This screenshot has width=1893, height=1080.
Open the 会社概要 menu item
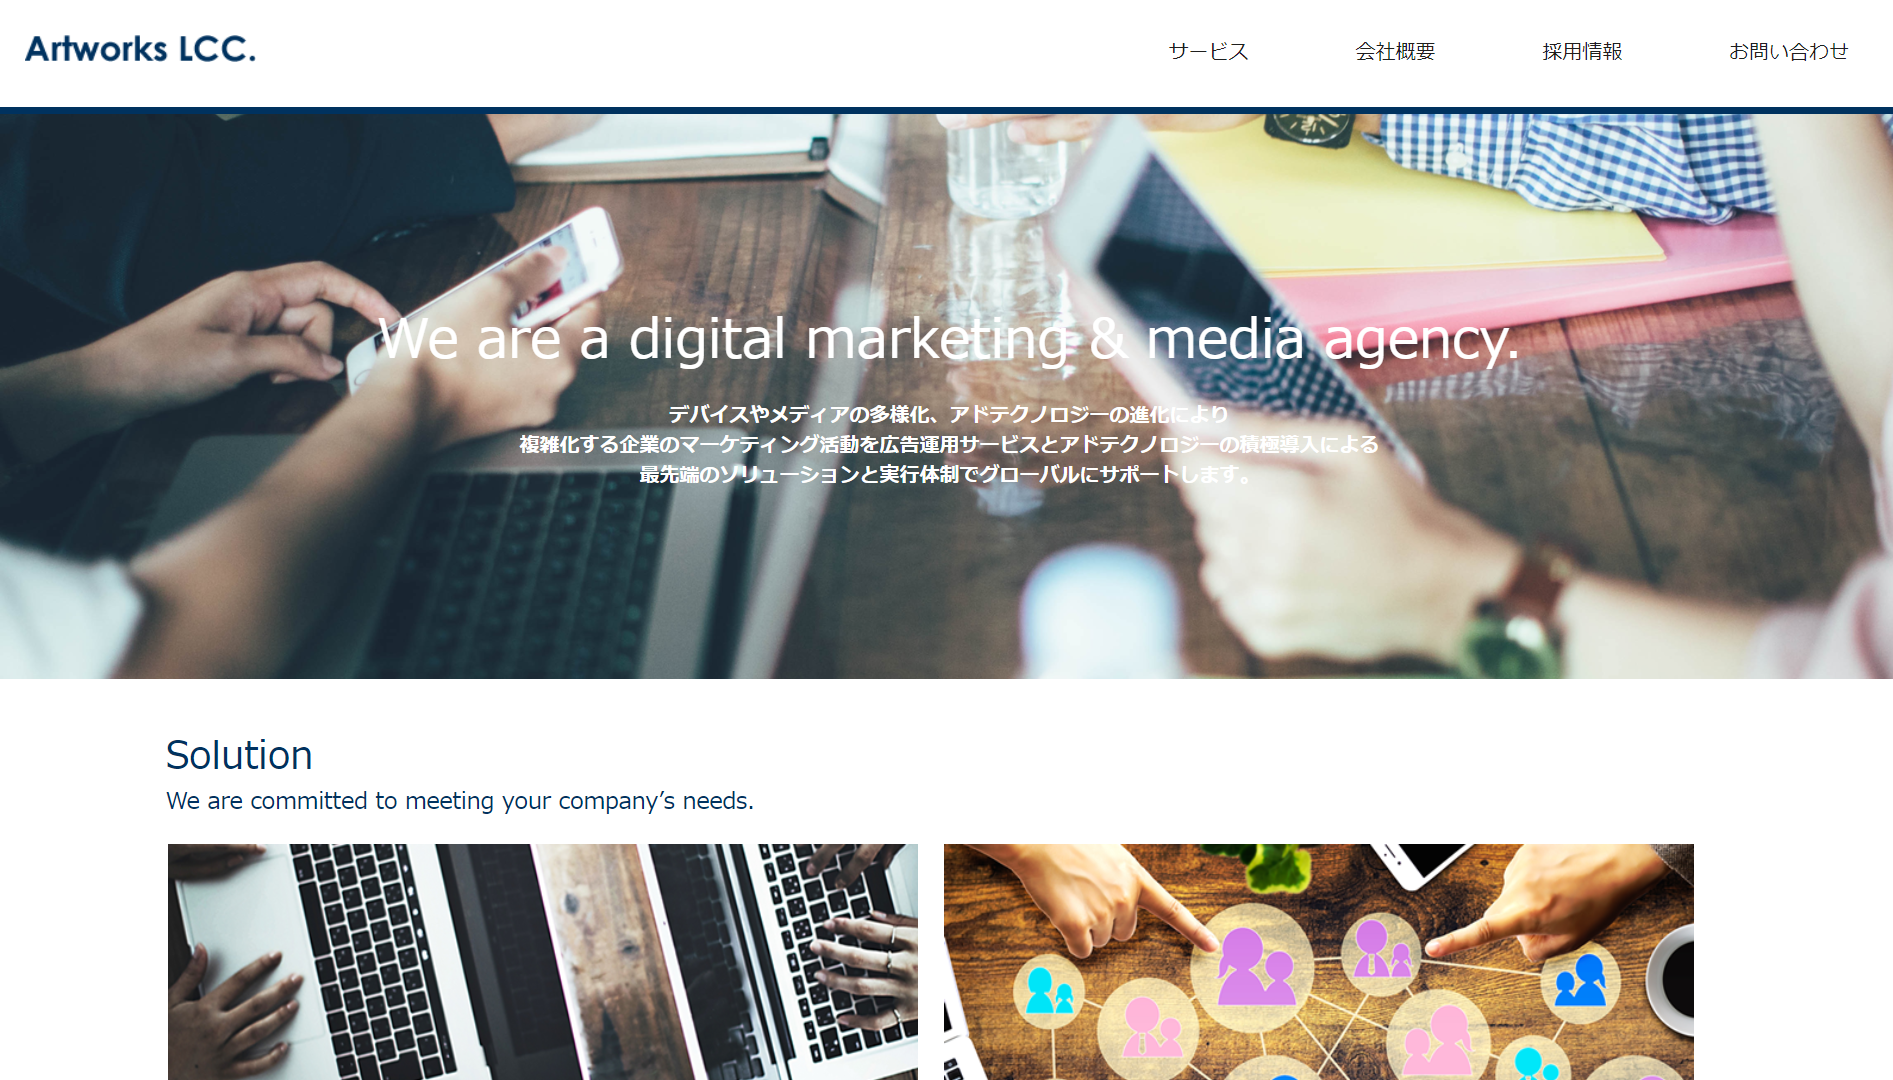pos(1395,51)
